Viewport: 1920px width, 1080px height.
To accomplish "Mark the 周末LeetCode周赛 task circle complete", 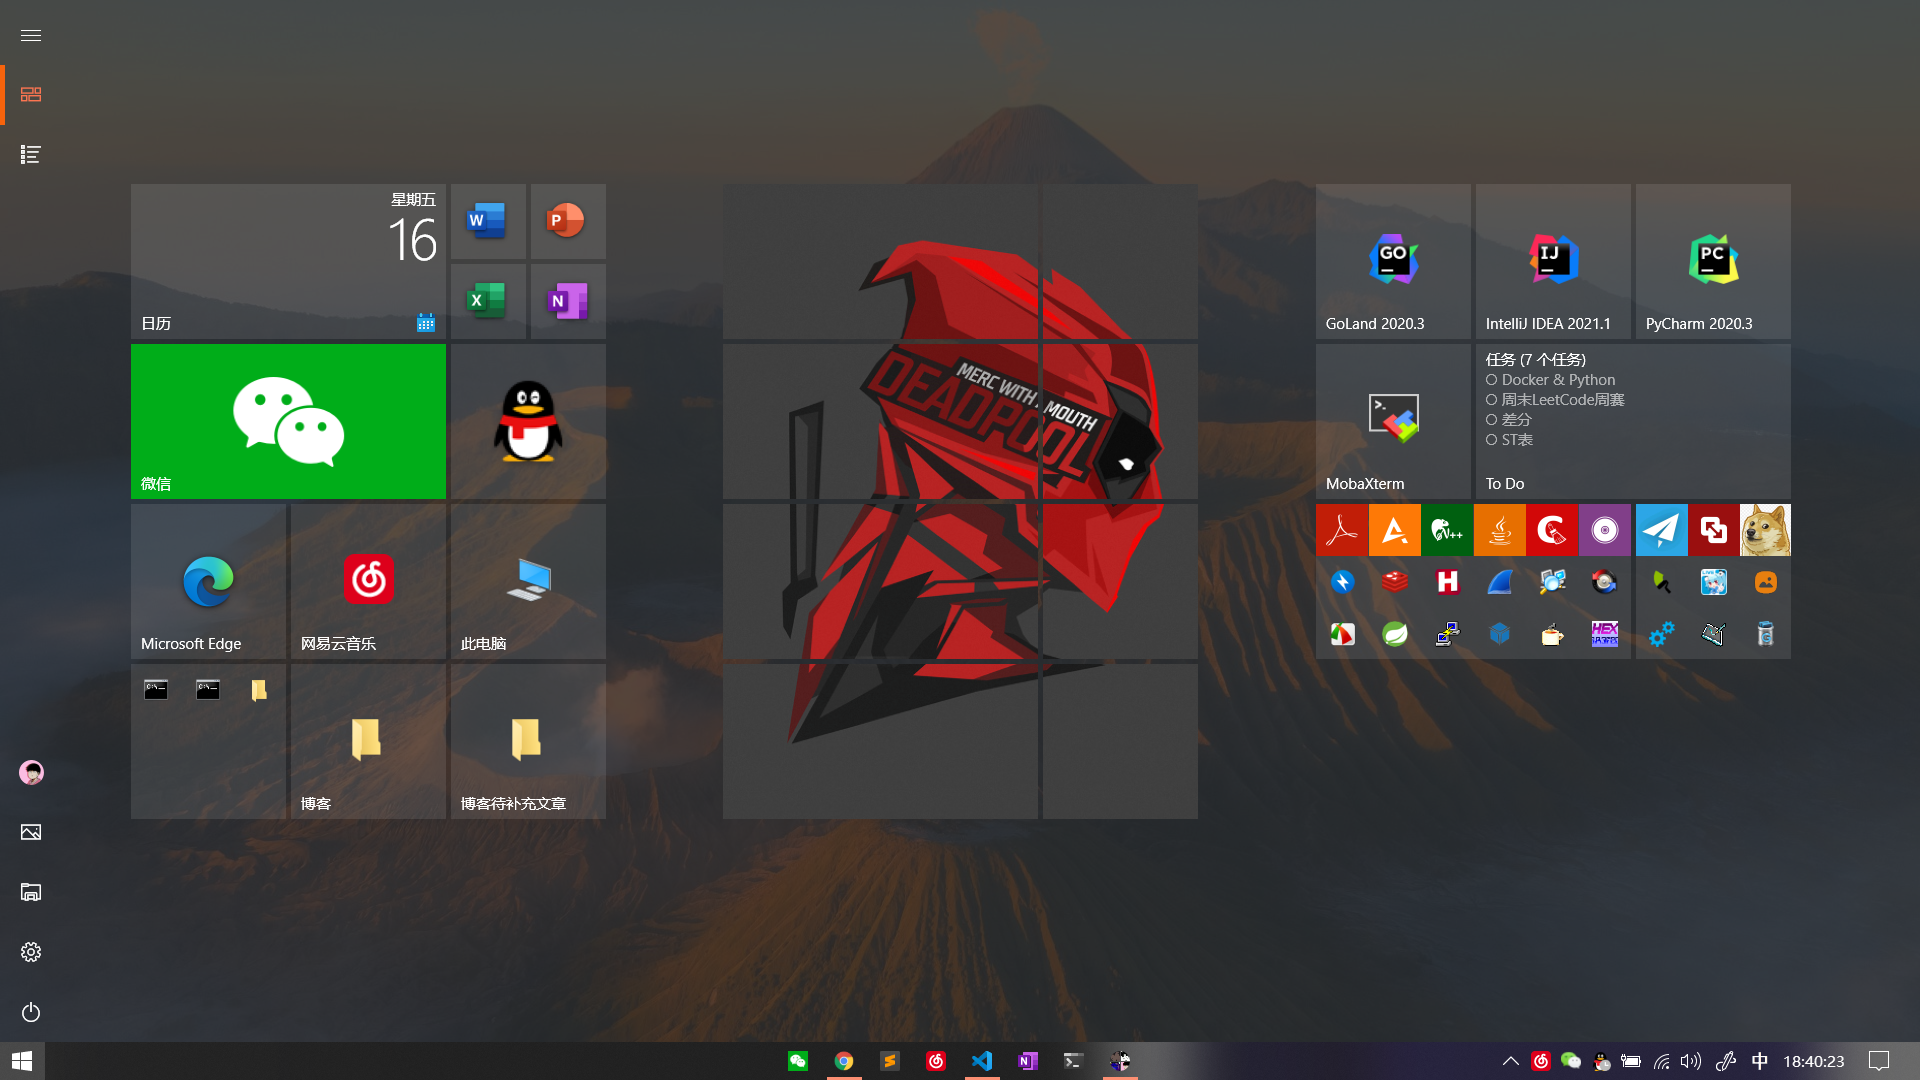I will click(x=1491, y=400).
